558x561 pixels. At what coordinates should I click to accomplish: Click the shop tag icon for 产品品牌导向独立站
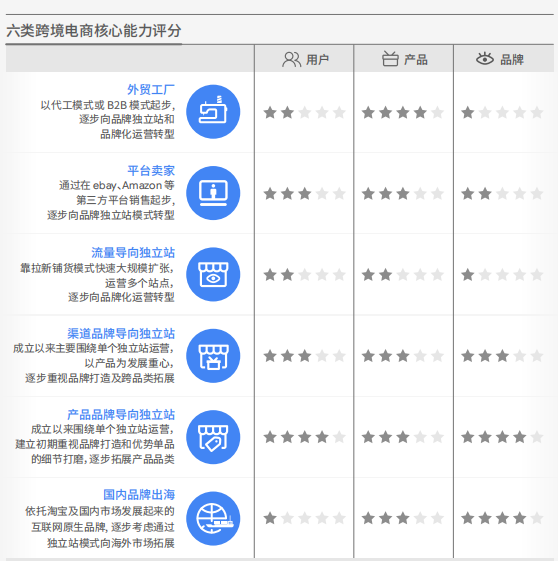(213, 437)
